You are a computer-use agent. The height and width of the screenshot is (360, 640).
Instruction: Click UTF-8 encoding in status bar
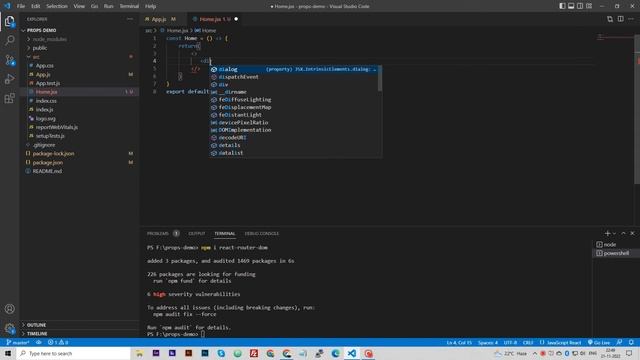510,342
